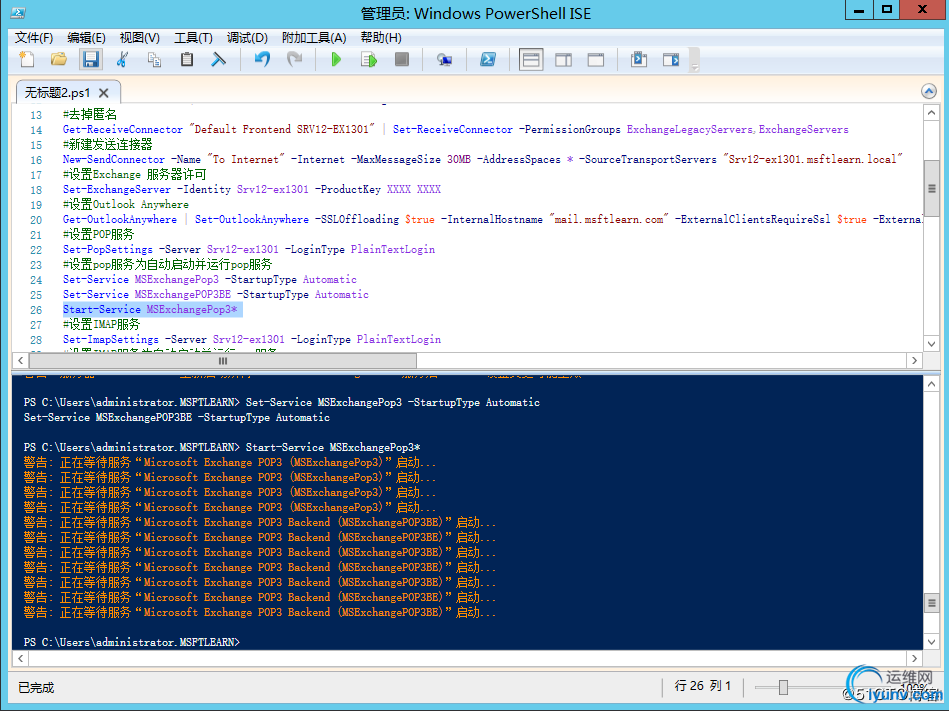This screenshot has height=711, width=949.
Task: Click line 16 New-SendConnector command
Action: [482, 160]
